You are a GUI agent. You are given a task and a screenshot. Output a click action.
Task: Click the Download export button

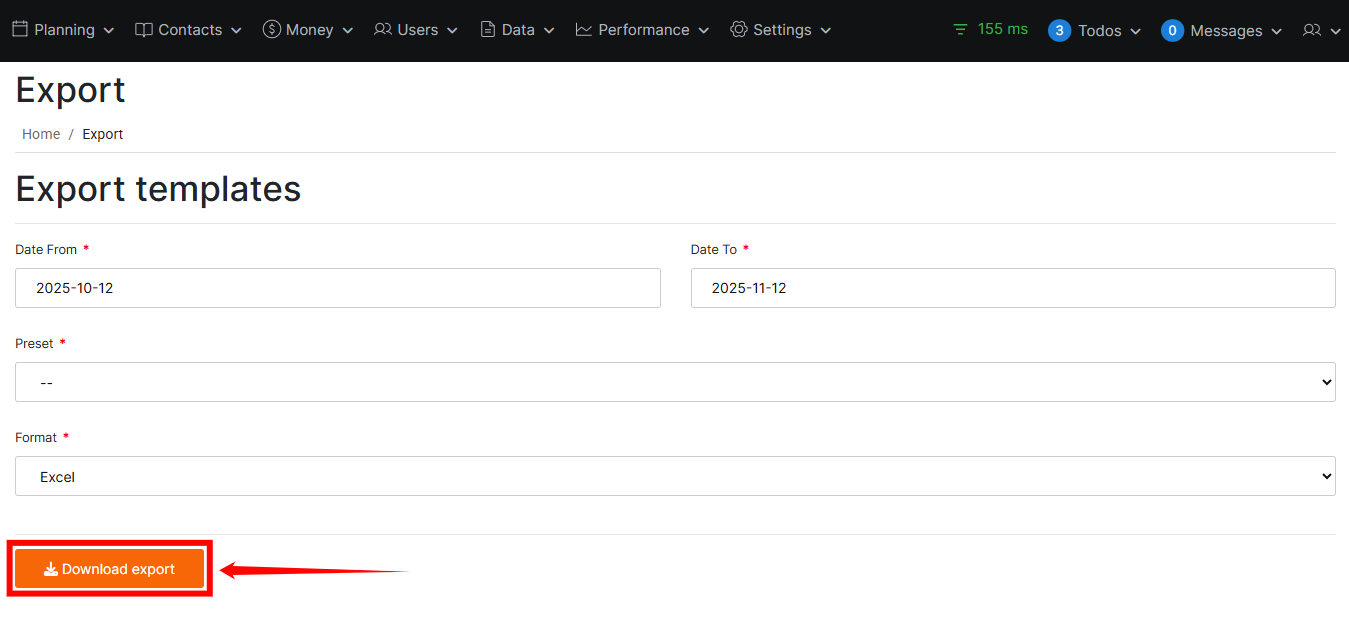coord(109,568)
